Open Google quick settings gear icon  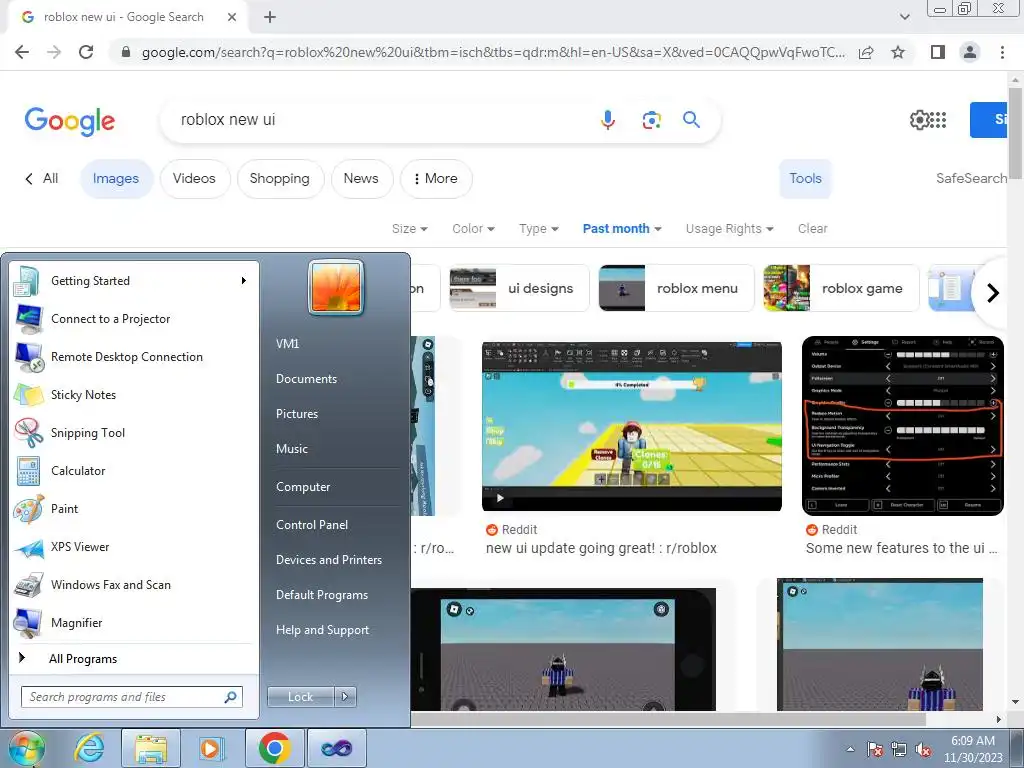click(919, 120)
